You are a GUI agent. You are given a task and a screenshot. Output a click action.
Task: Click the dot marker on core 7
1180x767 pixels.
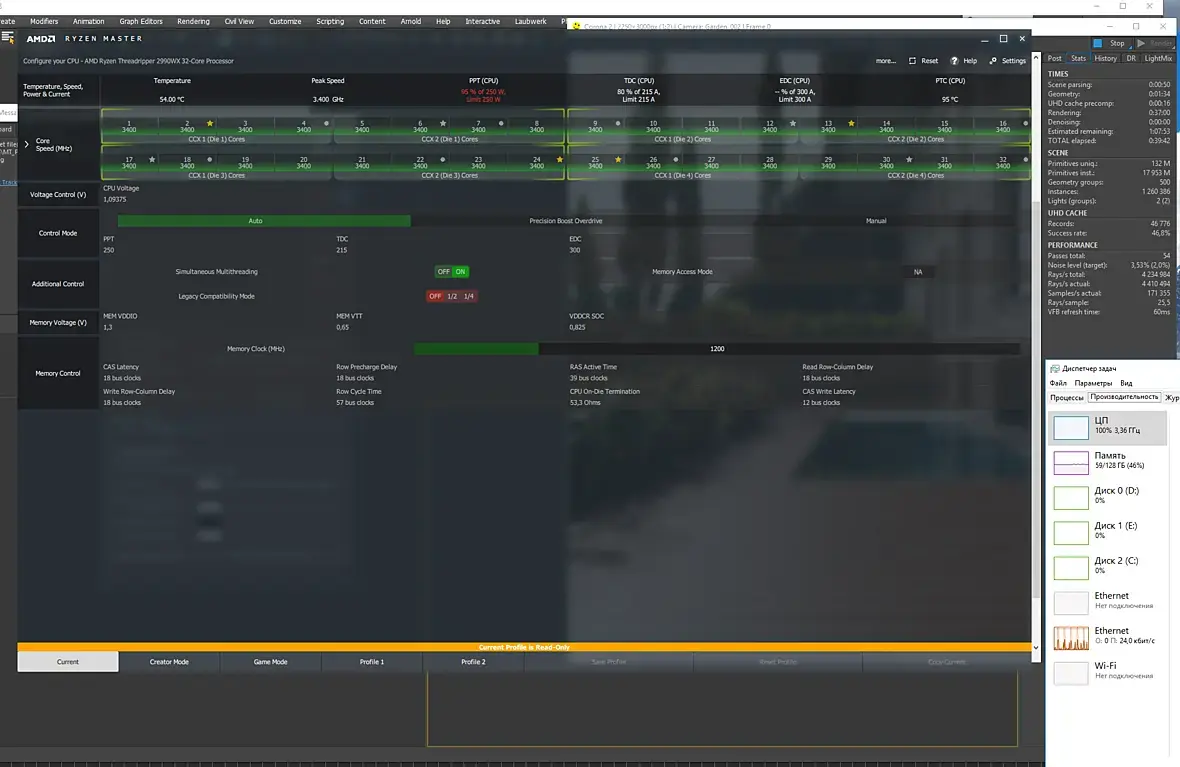click(501, 123)
